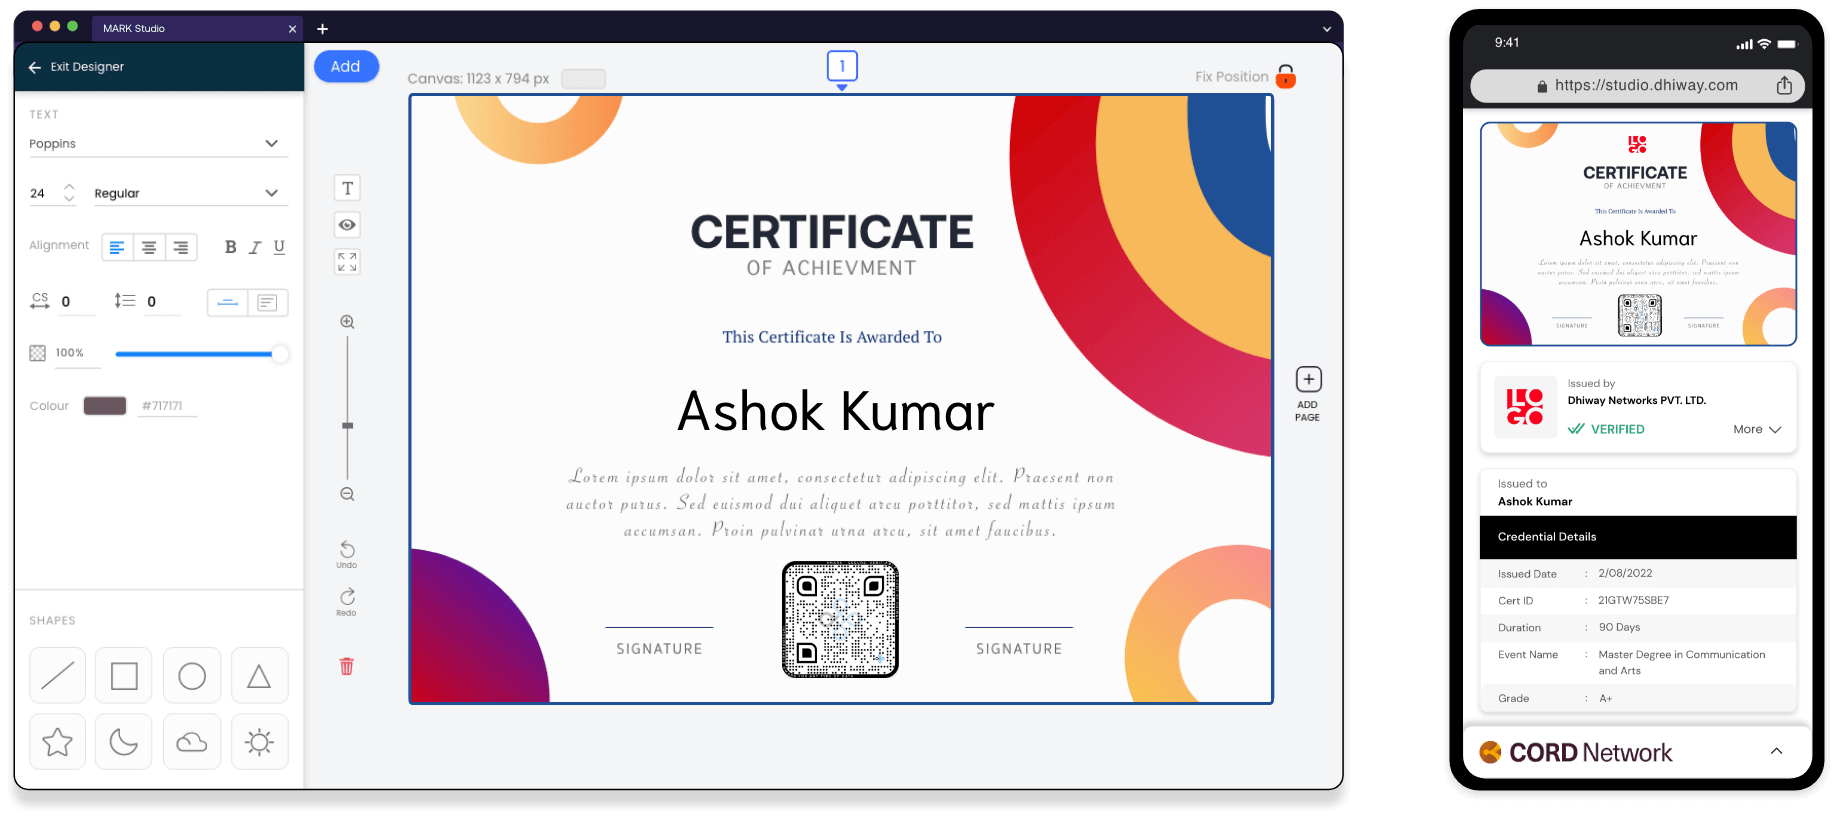Click the character spacing value field
1838x819 pixels.
[76, 302]
